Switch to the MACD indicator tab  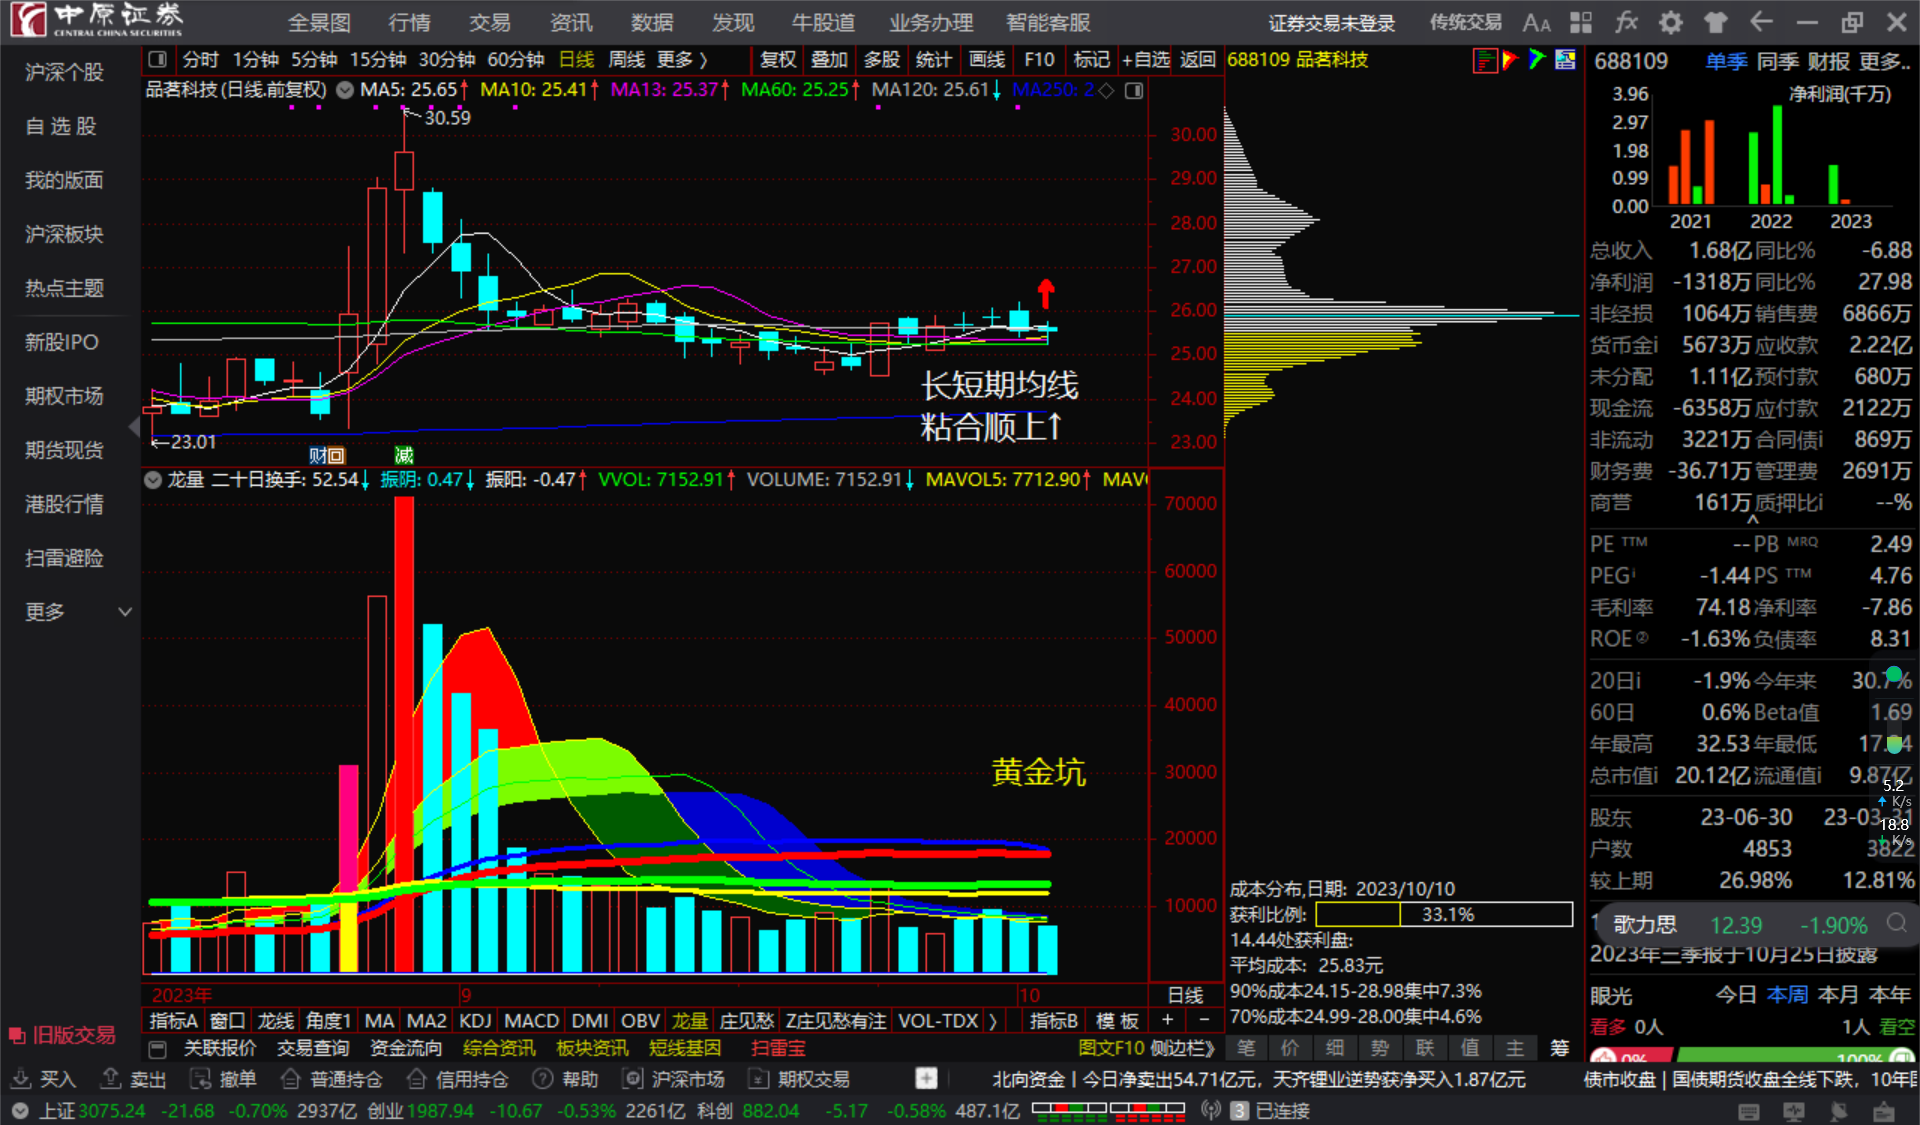pyautogui.click(x=531, y=1021)
